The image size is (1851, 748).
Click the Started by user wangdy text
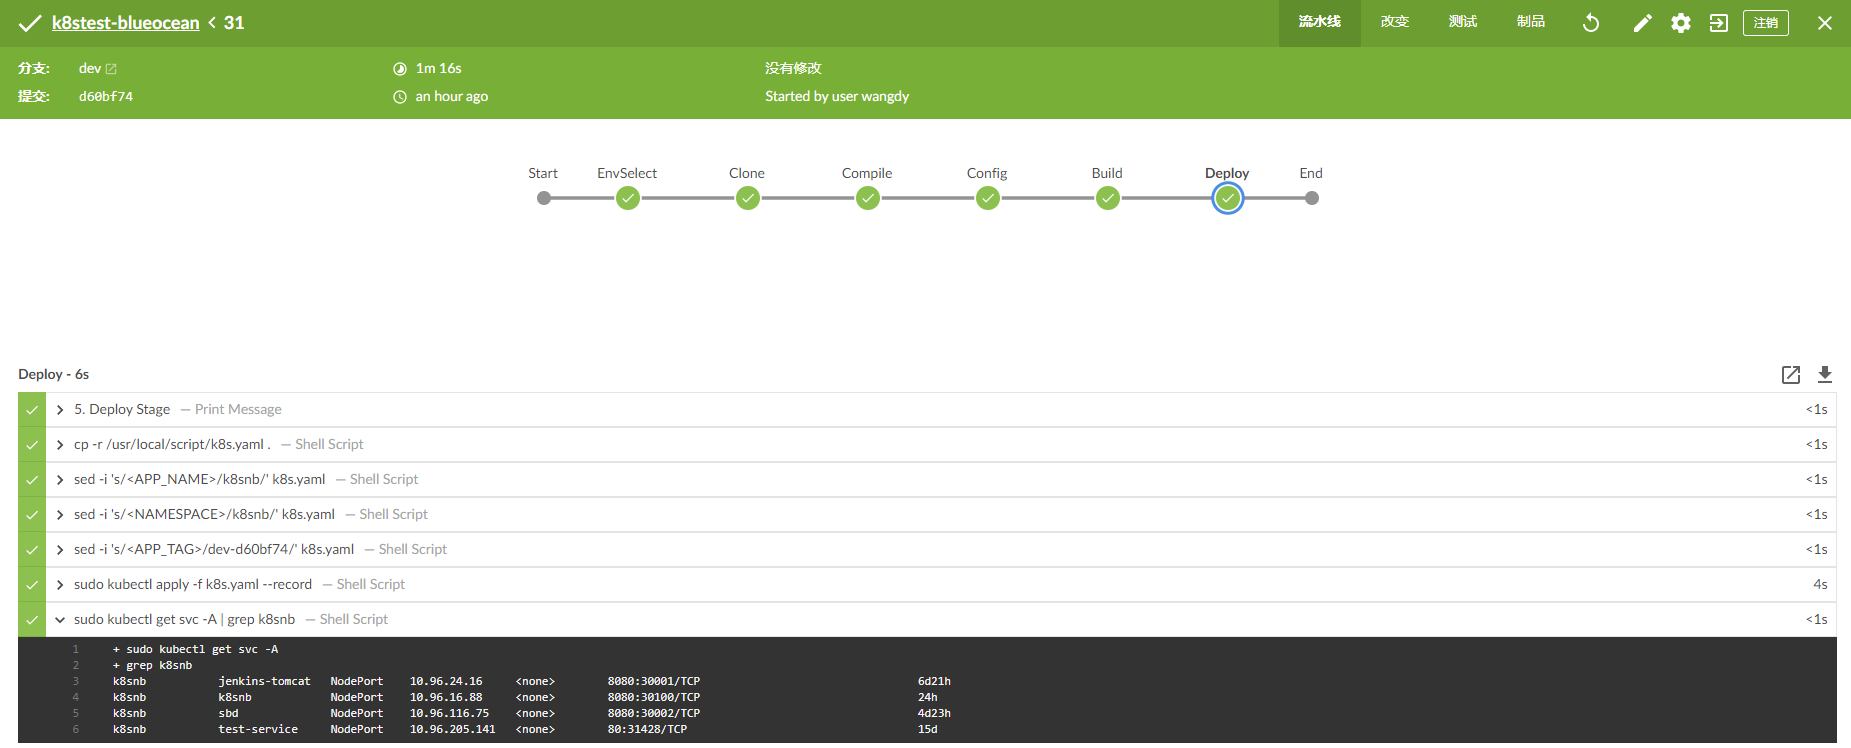point(837,96)
